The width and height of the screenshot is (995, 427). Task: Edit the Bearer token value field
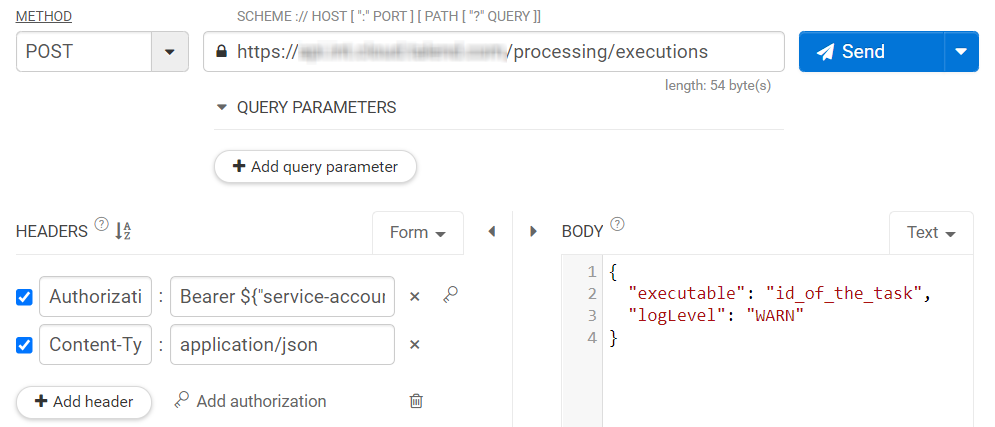pyautogui.click(x=282, y=296)
